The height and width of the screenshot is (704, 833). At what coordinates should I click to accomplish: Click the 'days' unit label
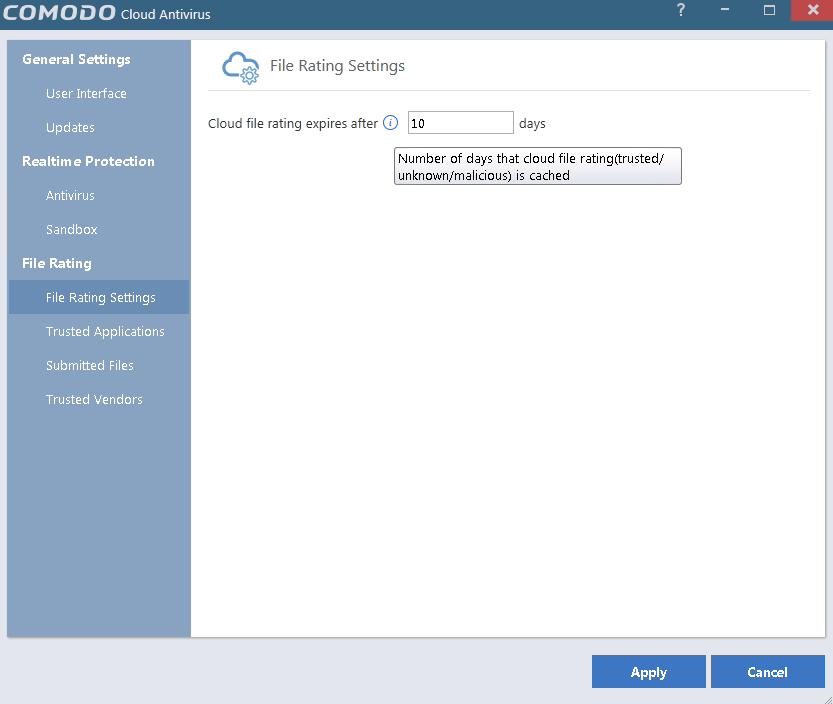532,123
